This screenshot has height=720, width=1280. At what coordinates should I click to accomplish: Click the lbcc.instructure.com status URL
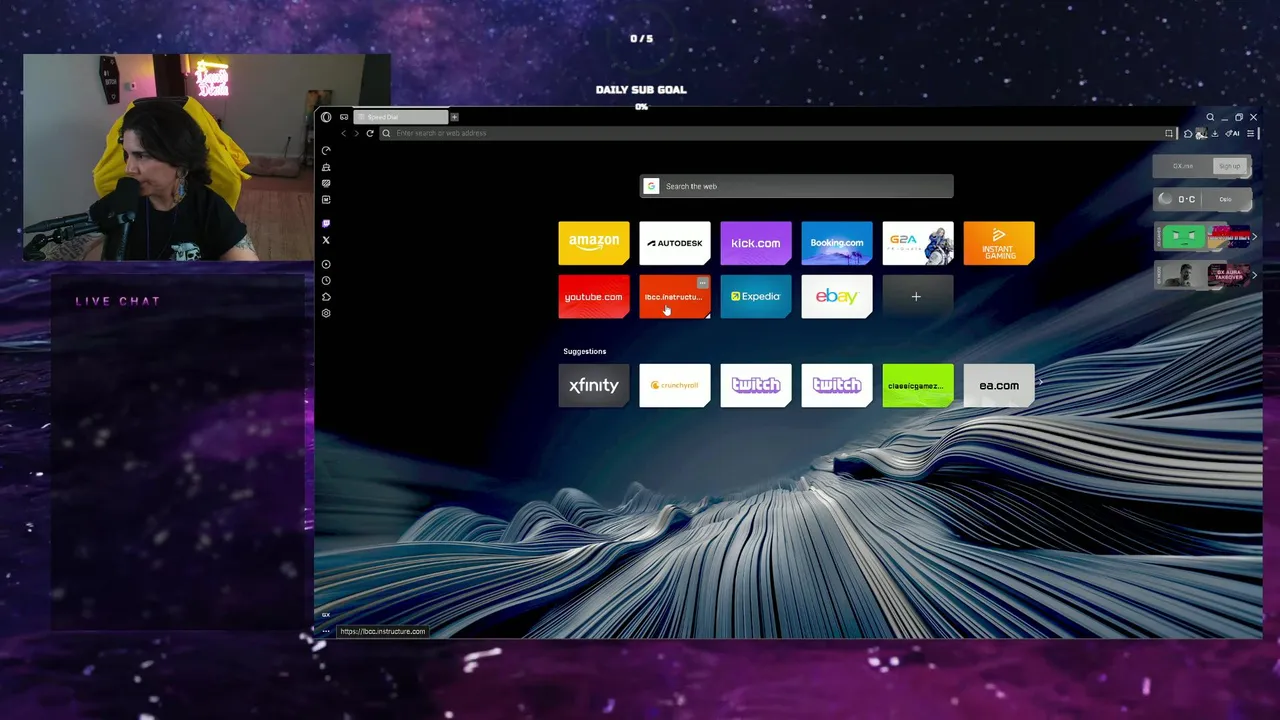click(382, 631)
